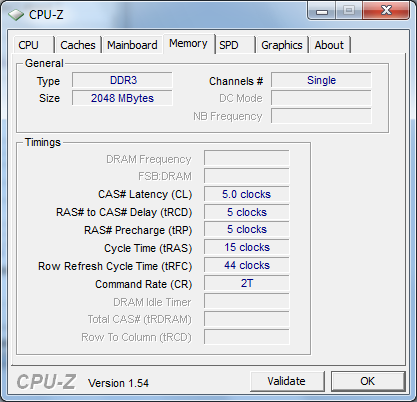417x402 pixels.
Task: Click the CPU-Z icon in title bar
Action: pyautogui.click(x=16, y=15)
